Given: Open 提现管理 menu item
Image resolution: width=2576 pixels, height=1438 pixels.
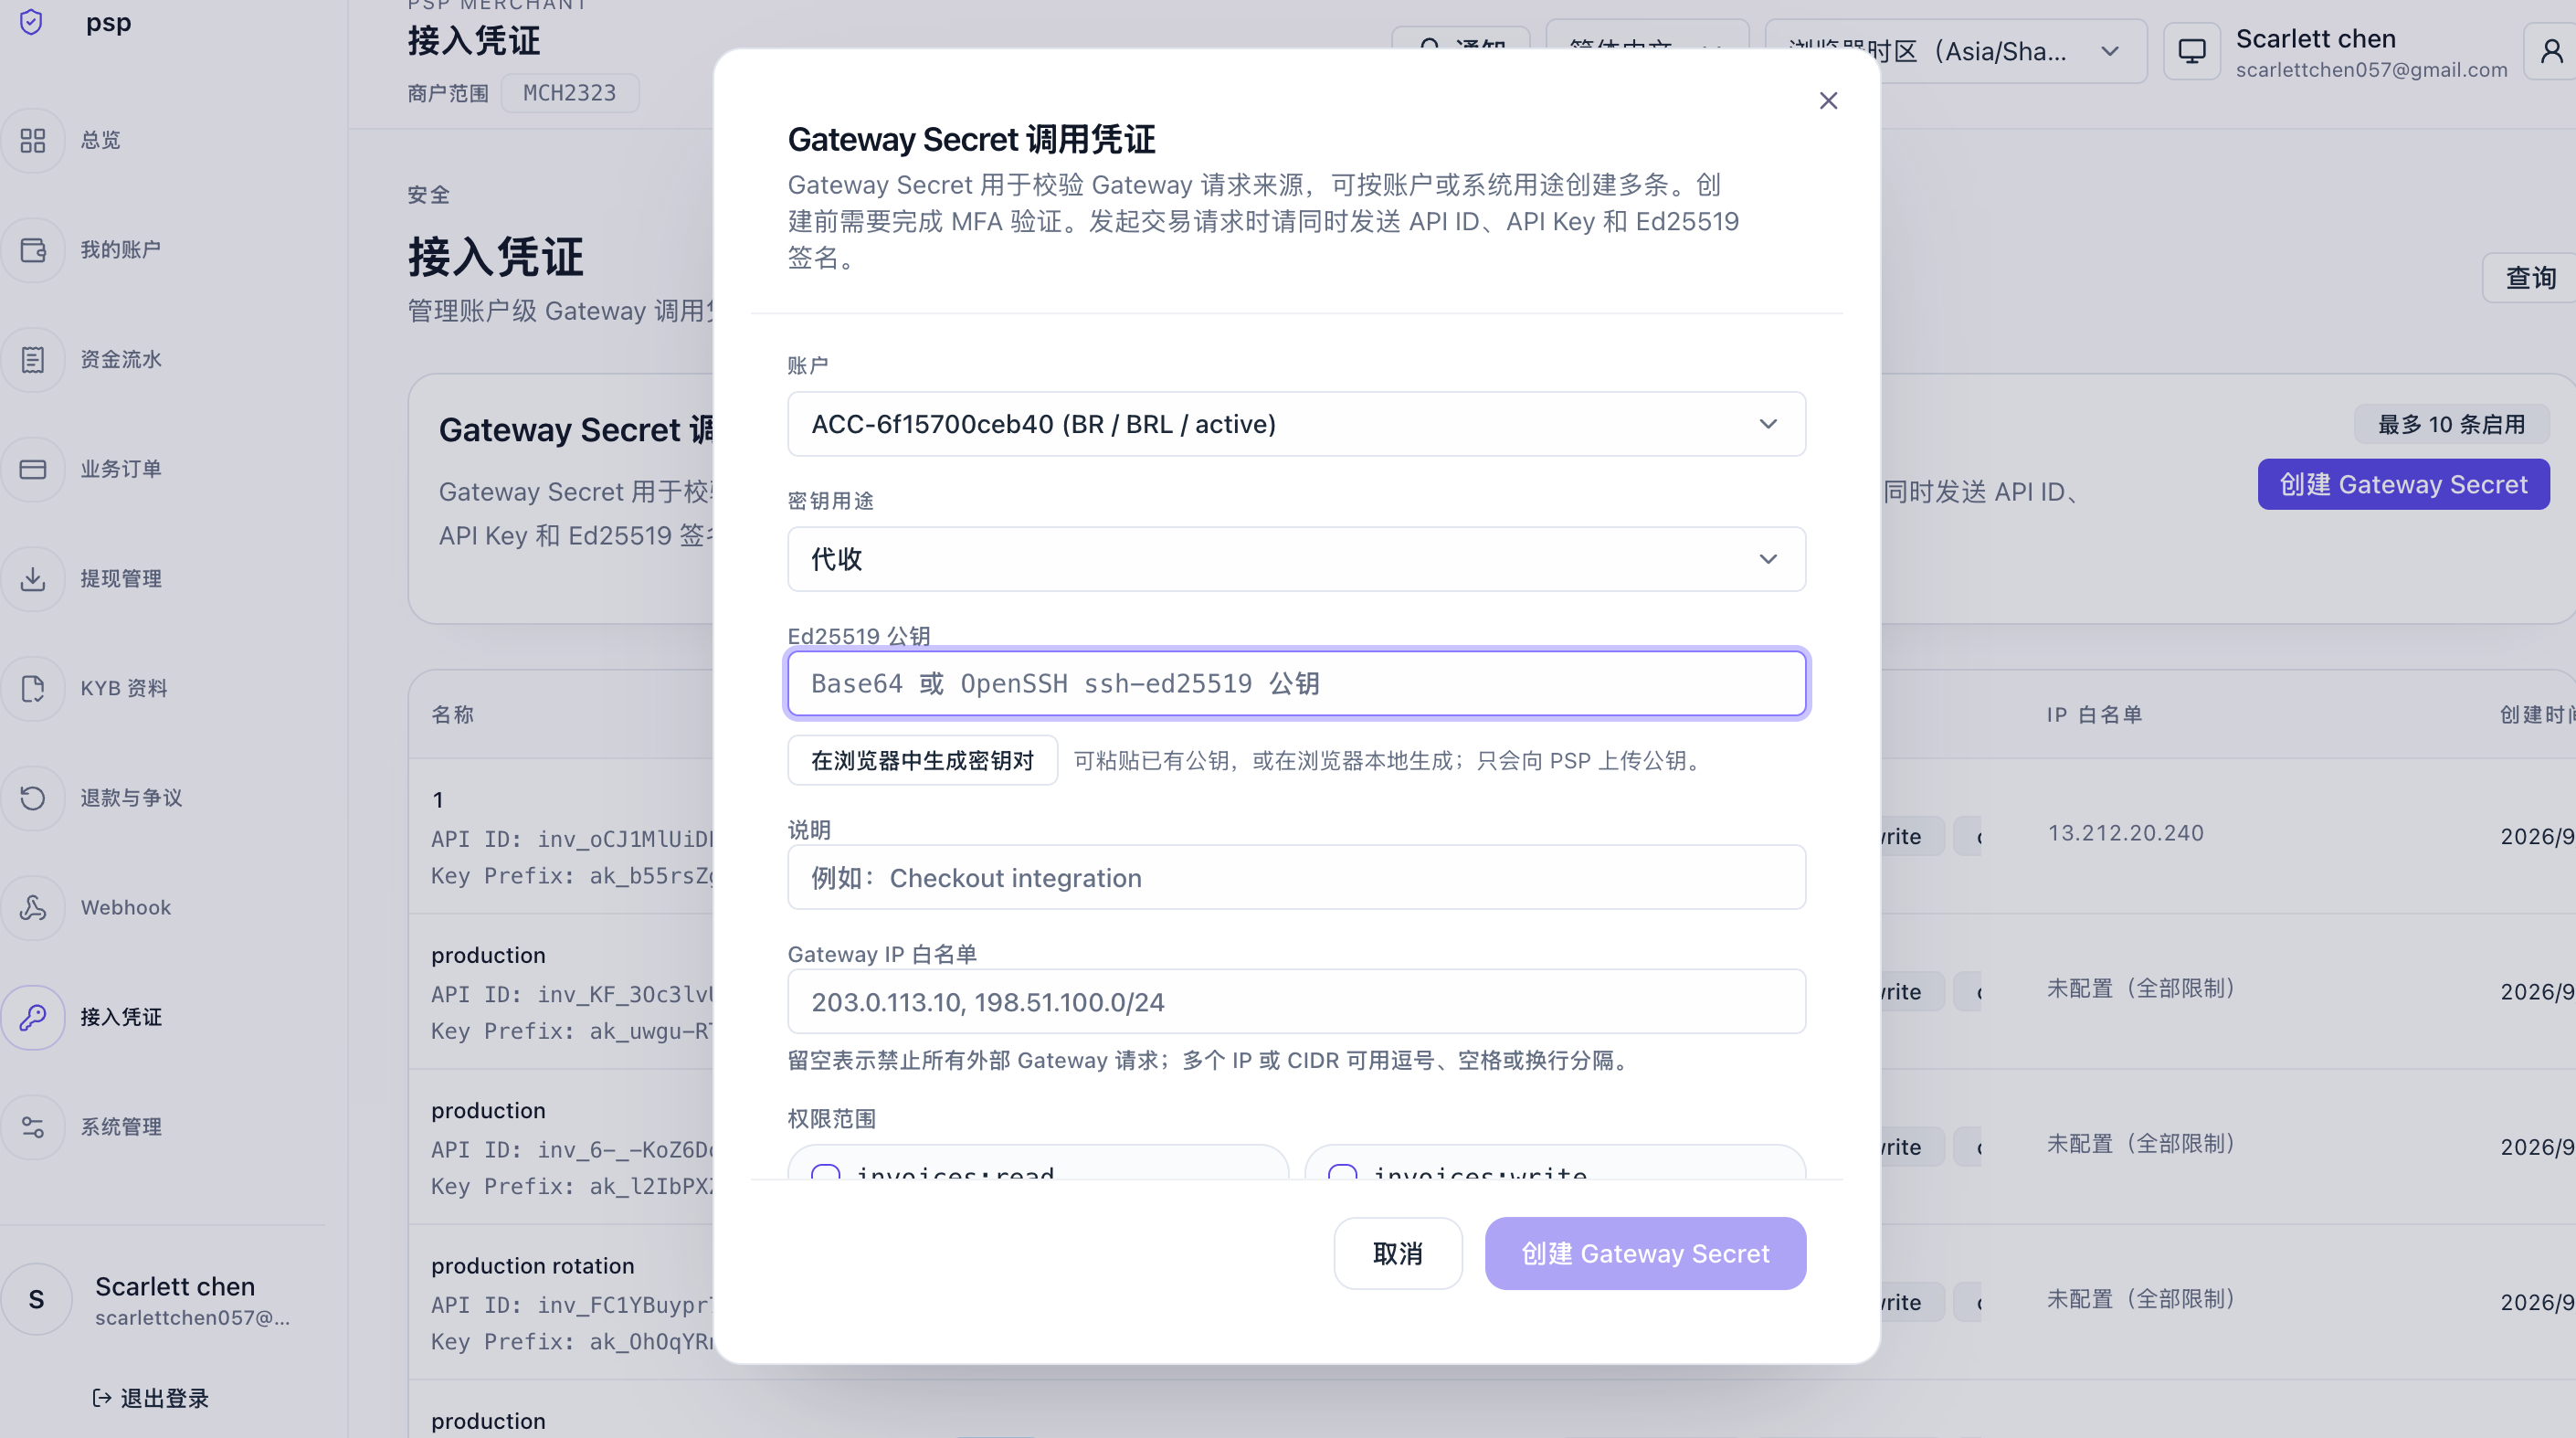Looking at the screenshot, I should [121, 579].
